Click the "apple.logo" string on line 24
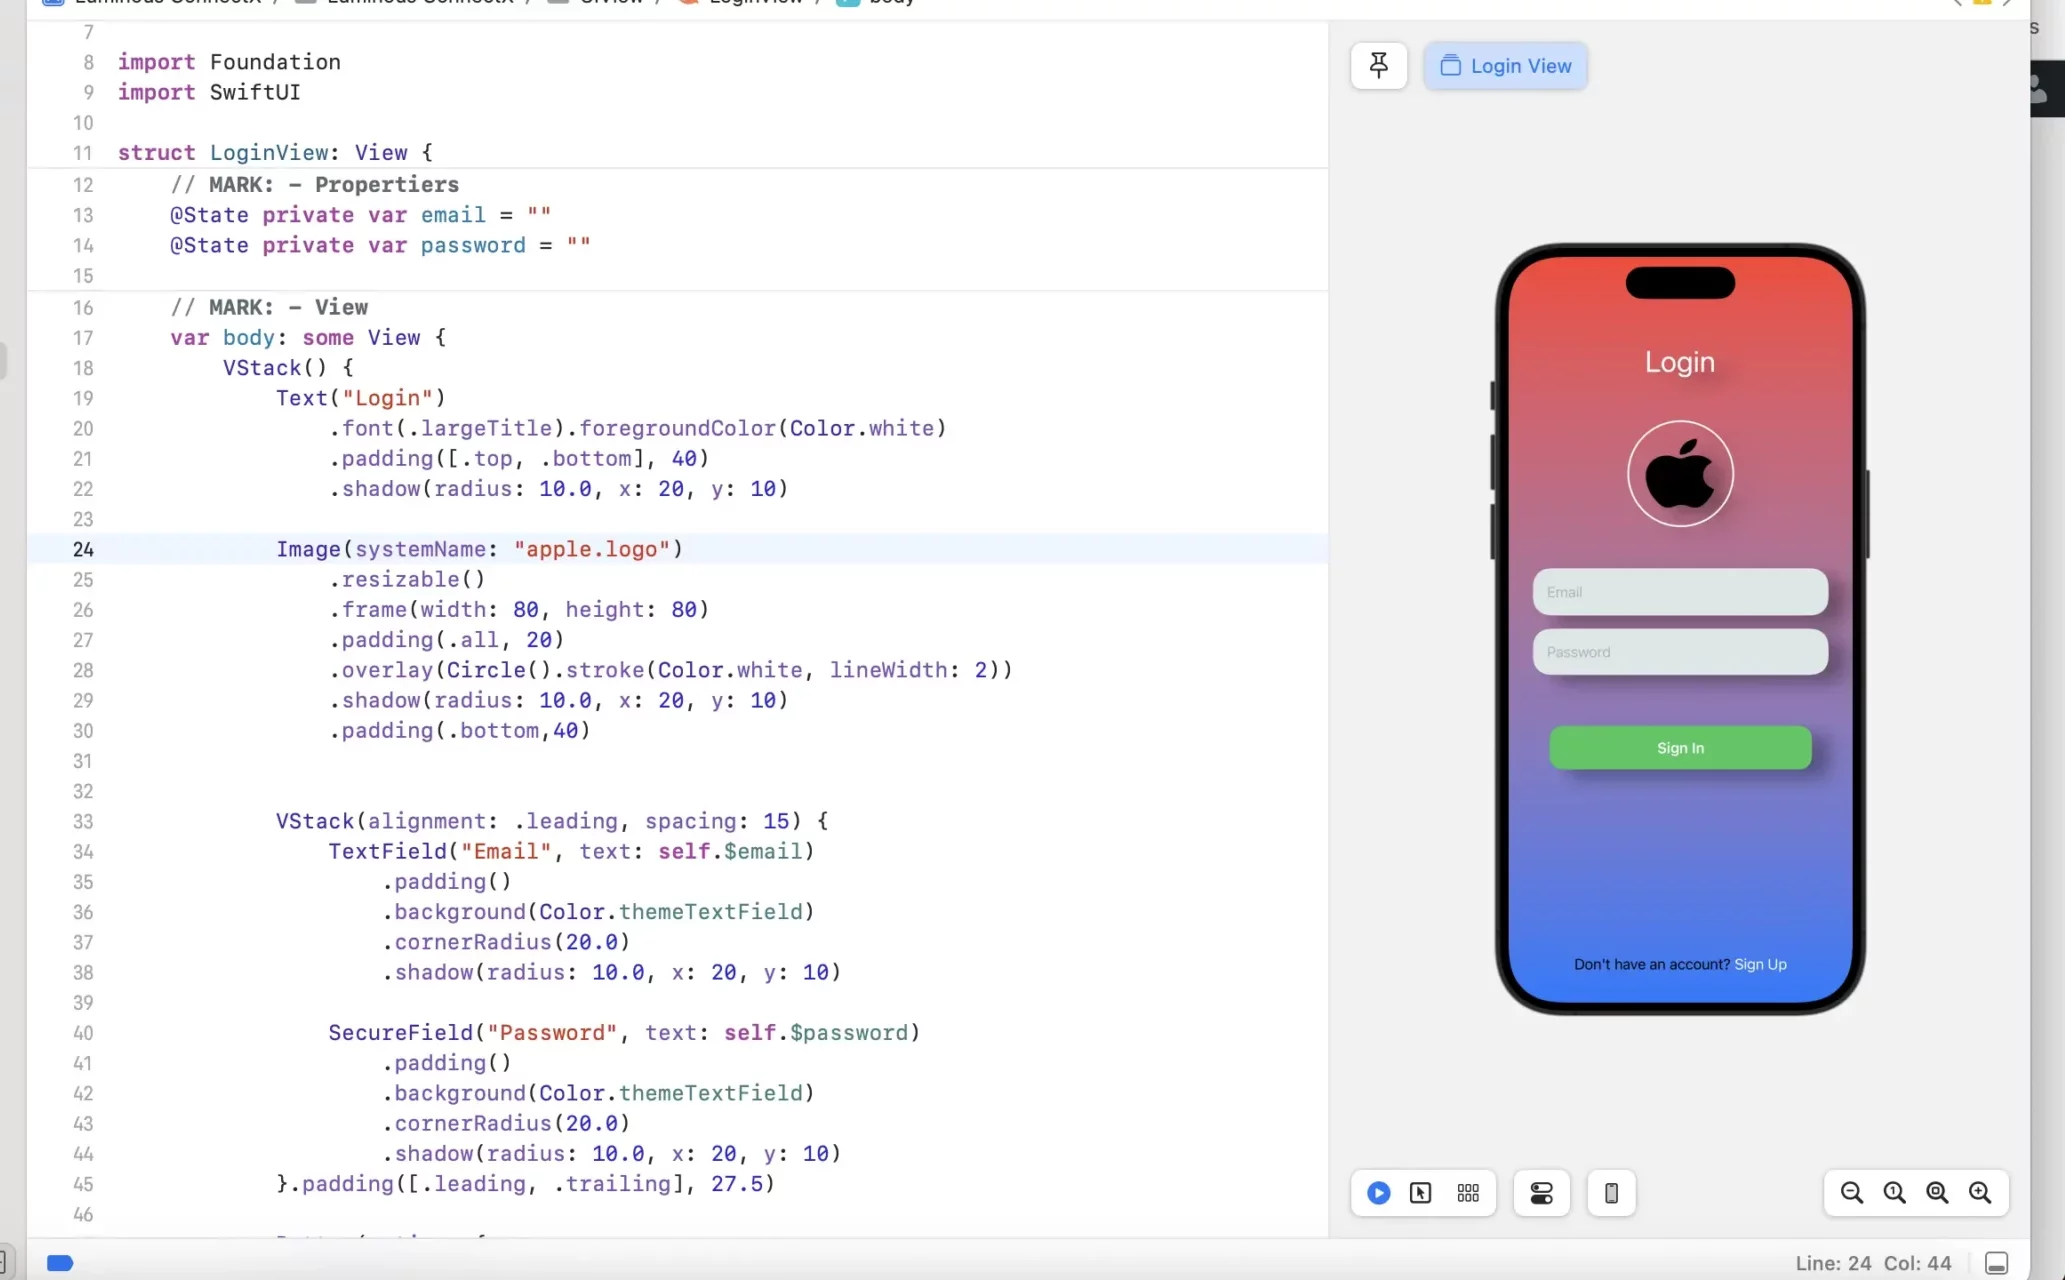Image resolution: width=2065 pixels, height=1280 pixels. tap(592, 549)
